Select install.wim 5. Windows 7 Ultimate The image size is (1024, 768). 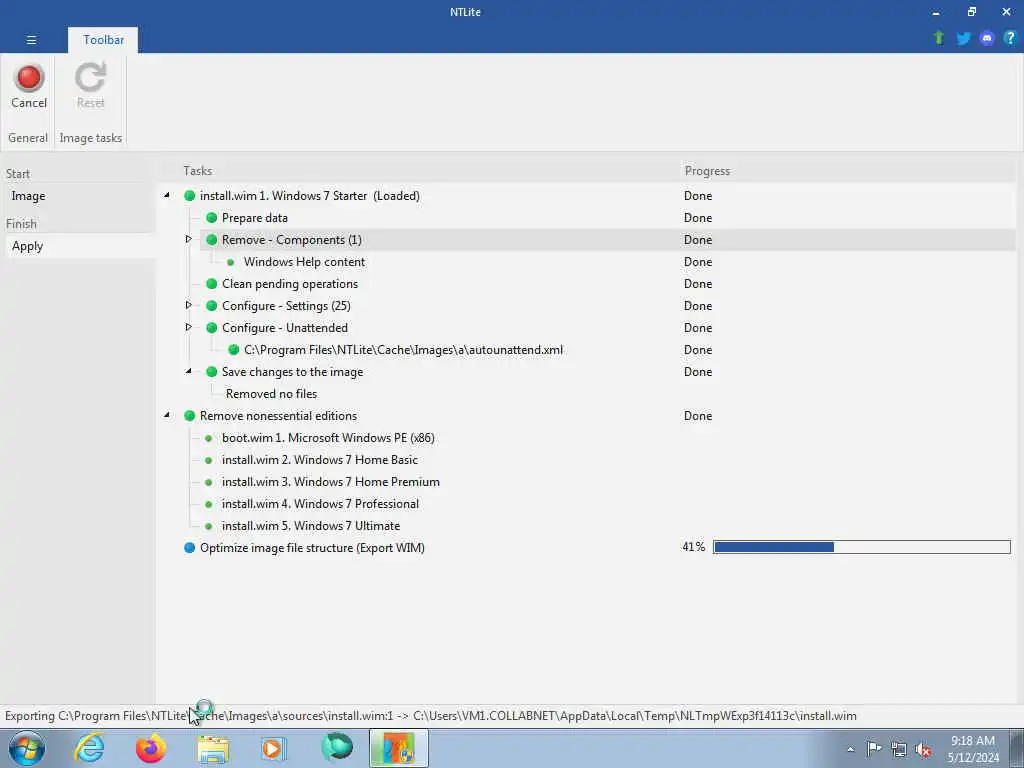[x=311, y=526]
